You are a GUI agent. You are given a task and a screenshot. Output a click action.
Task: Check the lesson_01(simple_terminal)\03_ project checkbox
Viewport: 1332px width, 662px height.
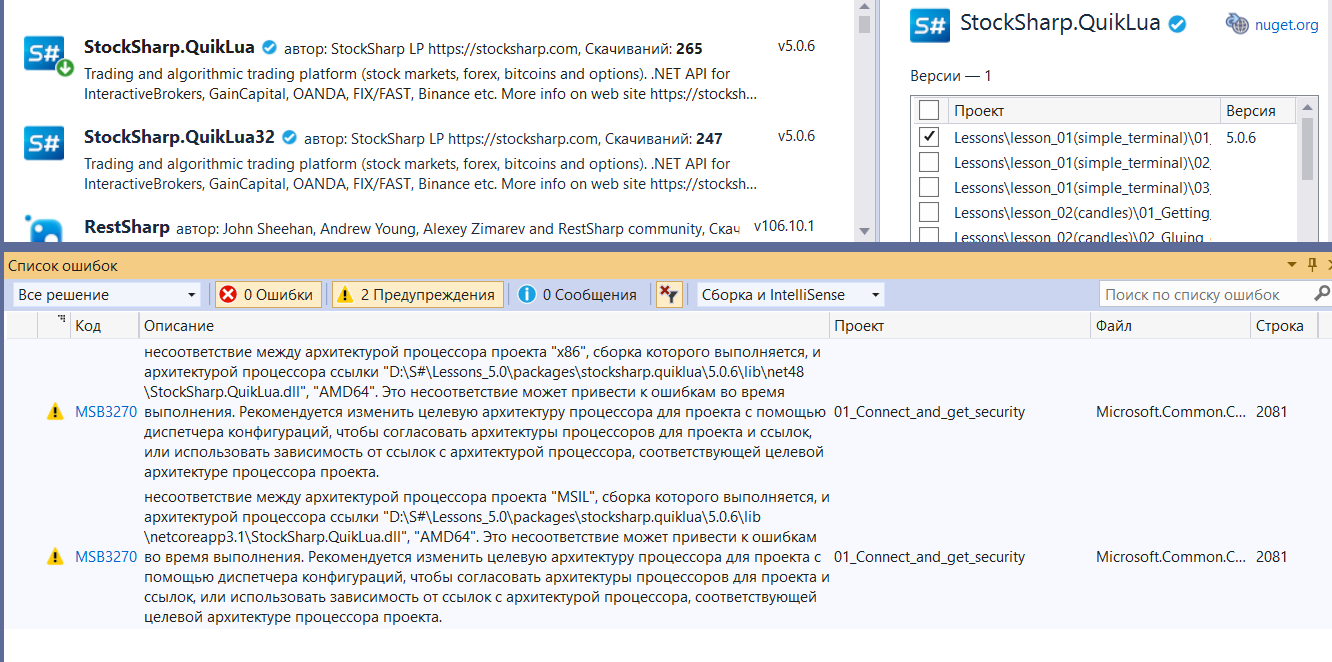coord(929,186)
